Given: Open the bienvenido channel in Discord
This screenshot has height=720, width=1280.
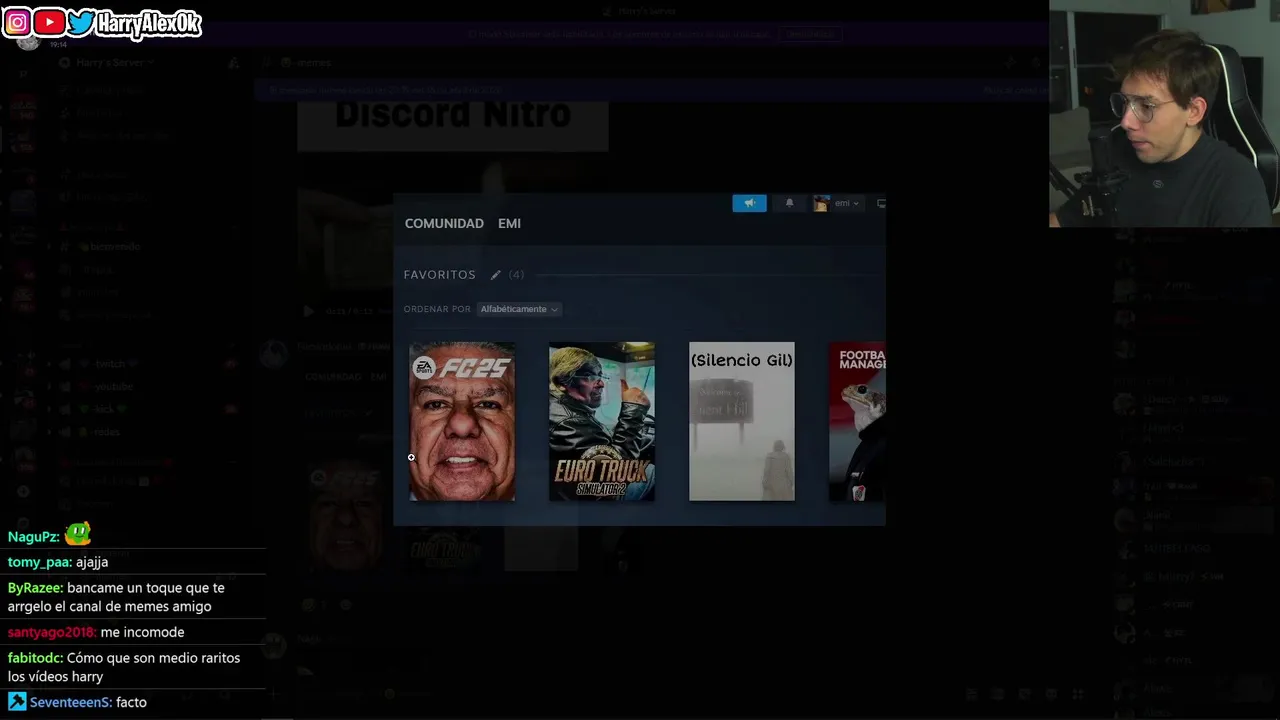Looking at the screenshot, I should click(110, 246).
